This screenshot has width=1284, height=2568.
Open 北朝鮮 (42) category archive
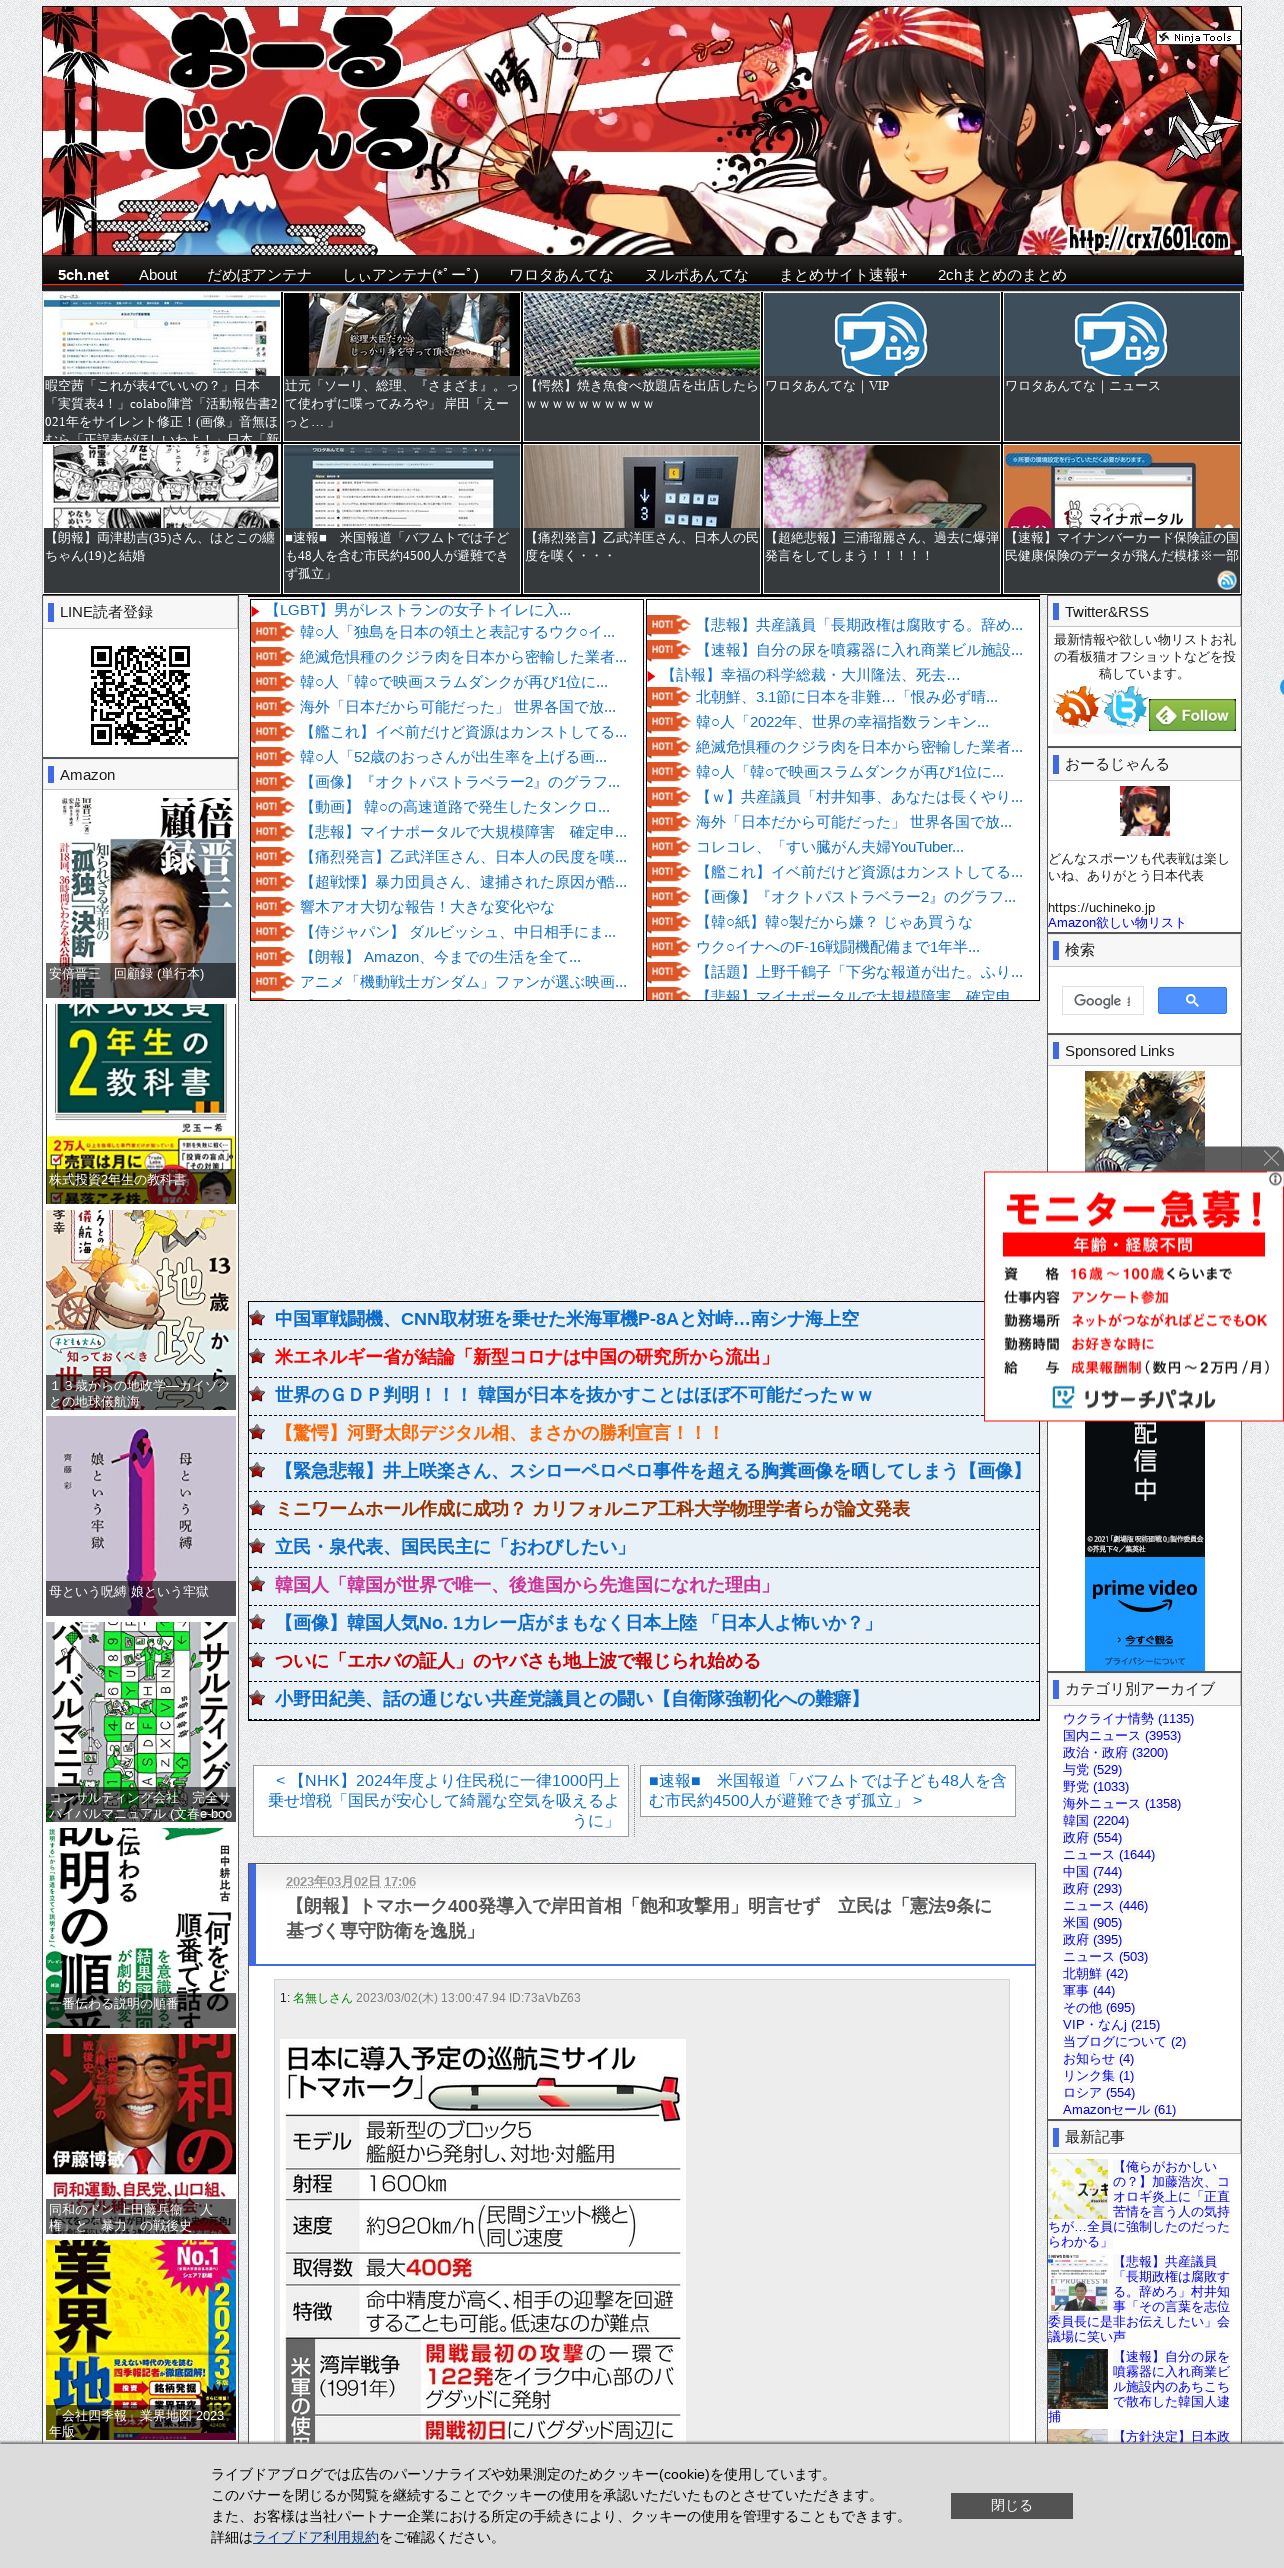[x=1095, y=1973]
